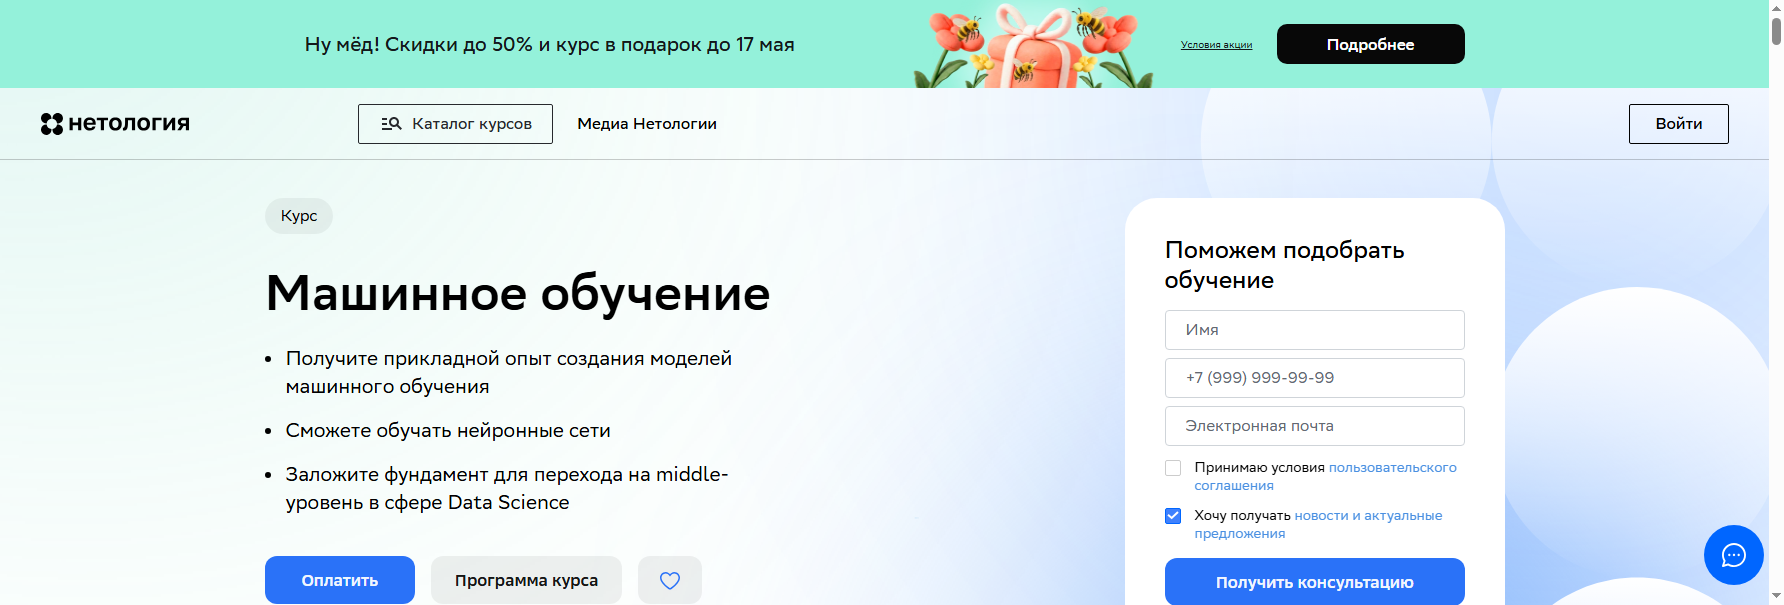Open Условия акции link
This screenshot has width=1784, height=605.
tap(1216, 45)
